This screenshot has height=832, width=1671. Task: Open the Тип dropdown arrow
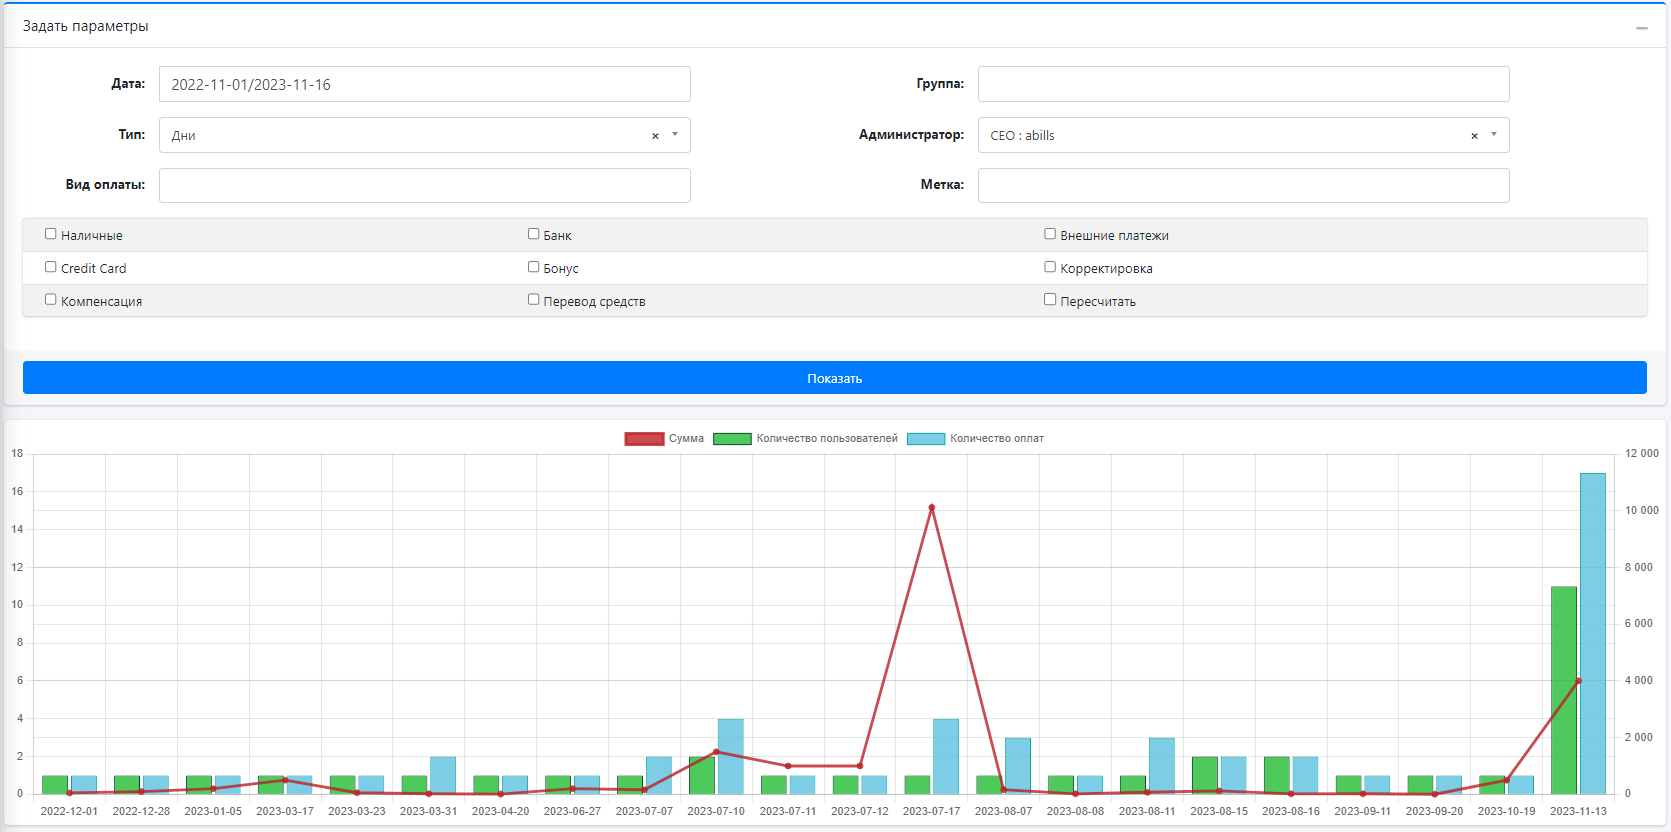coord(675,135)
